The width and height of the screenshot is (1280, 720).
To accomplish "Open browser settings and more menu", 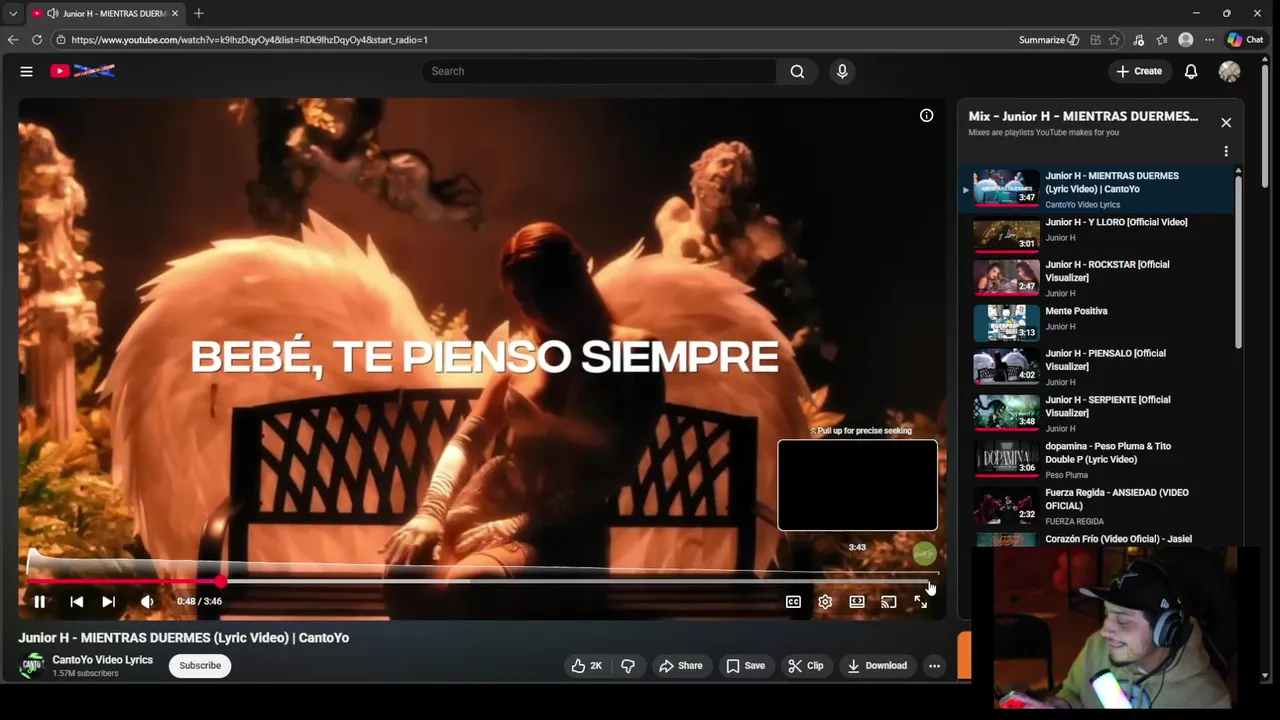I will (x=1209, y=40).
